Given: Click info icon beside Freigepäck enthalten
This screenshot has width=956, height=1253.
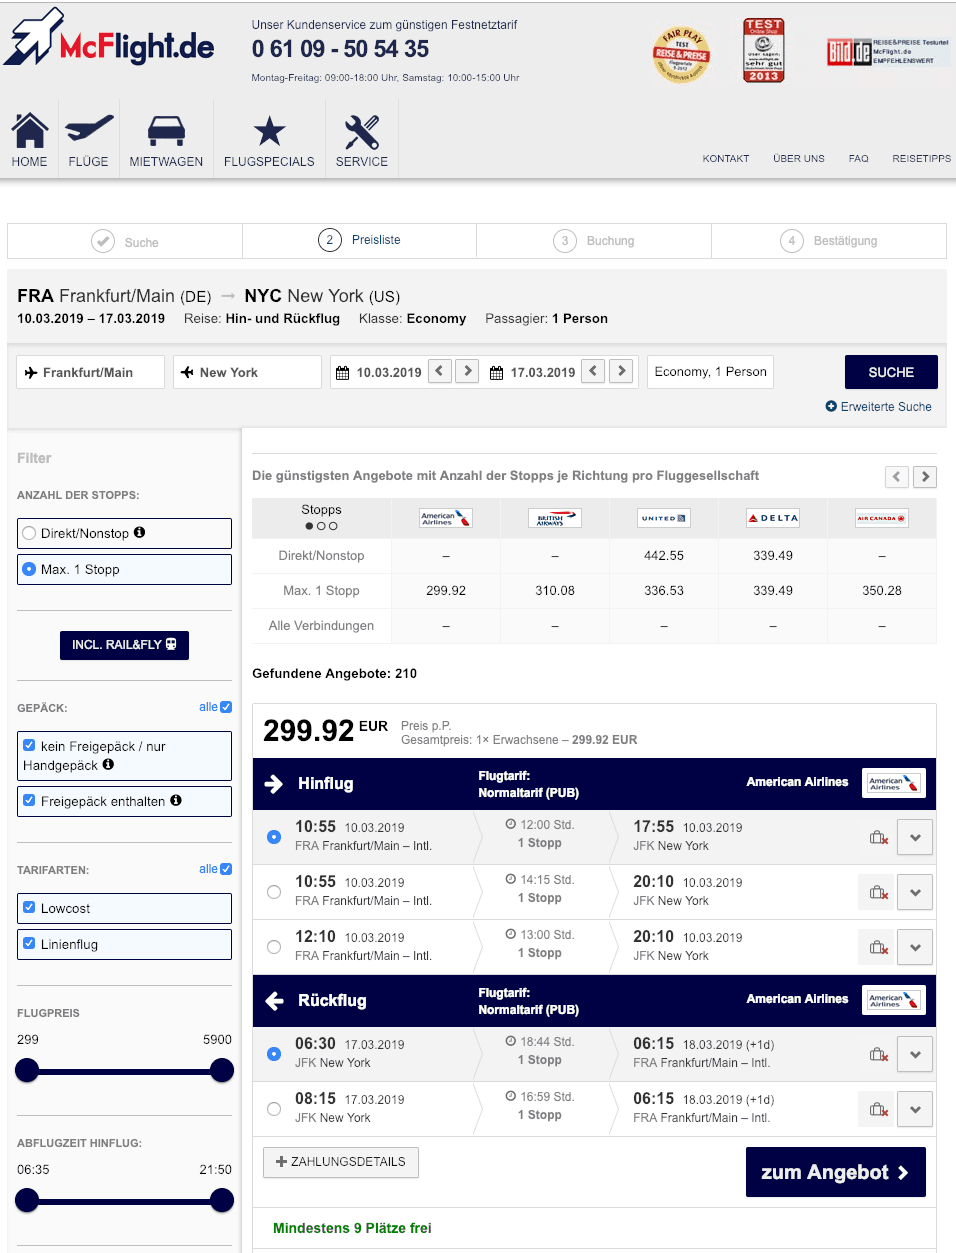Looking at the screenshot, I should (x=176, y=800).
